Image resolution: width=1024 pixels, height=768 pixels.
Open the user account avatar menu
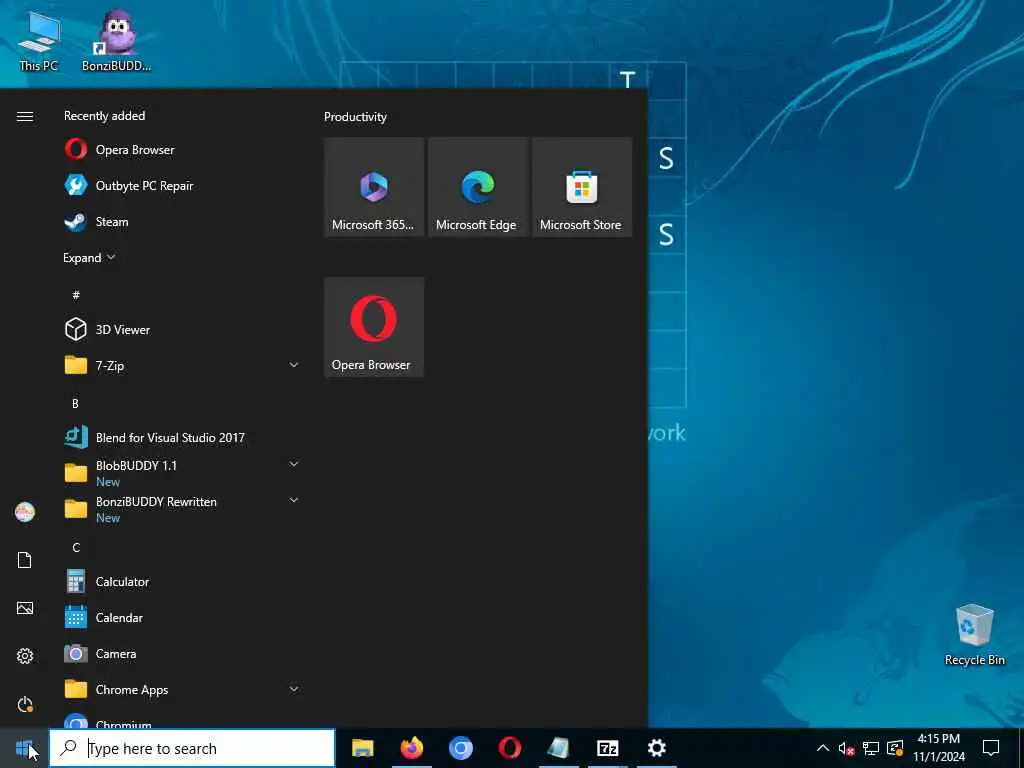pos(25,512)
